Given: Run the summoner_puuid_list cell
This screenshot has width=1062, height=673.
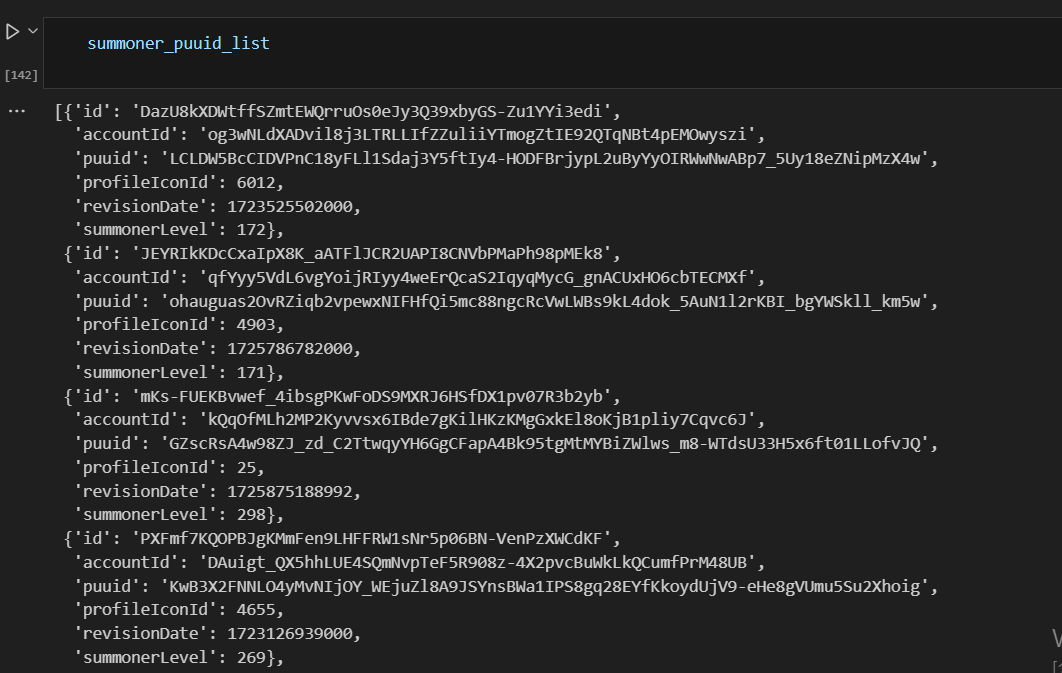Looking at the screenshot, I should click(x=12, y=31).
